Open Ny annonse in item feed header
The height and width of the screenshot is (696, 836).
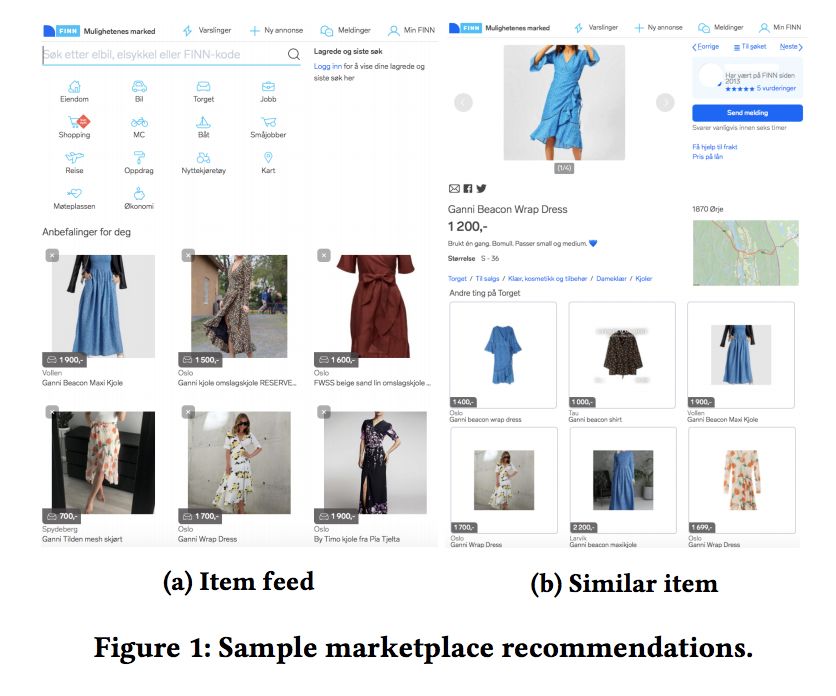click(276, 30)
